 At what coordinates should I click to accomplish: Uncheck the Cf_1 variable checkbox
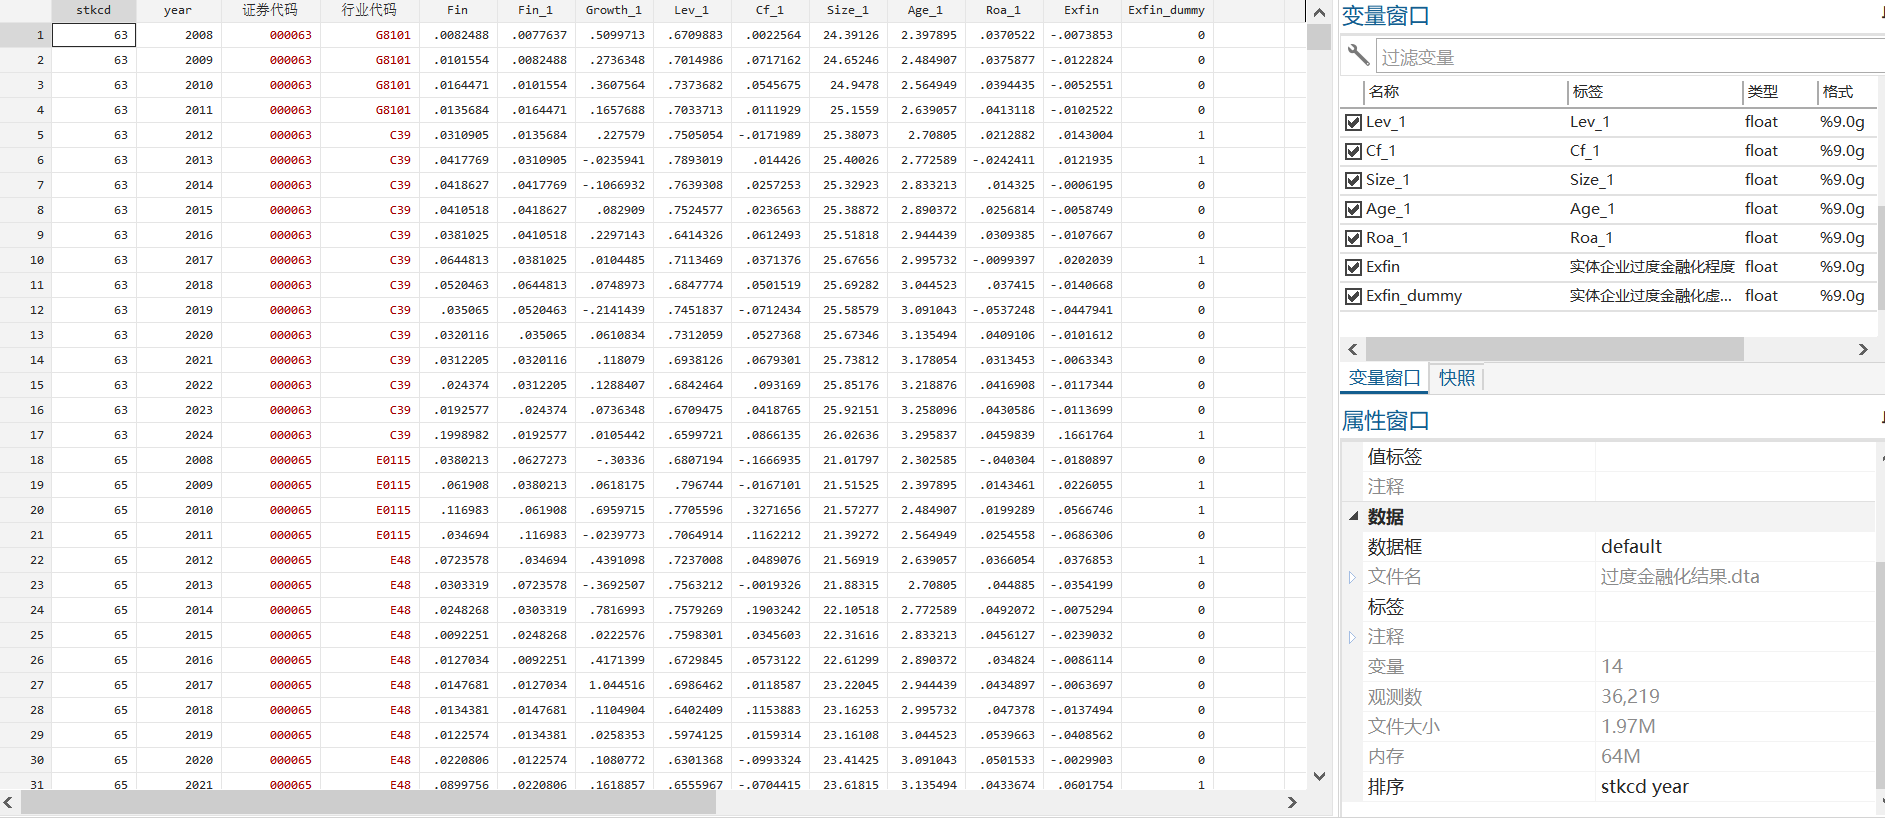point(1354,151)
